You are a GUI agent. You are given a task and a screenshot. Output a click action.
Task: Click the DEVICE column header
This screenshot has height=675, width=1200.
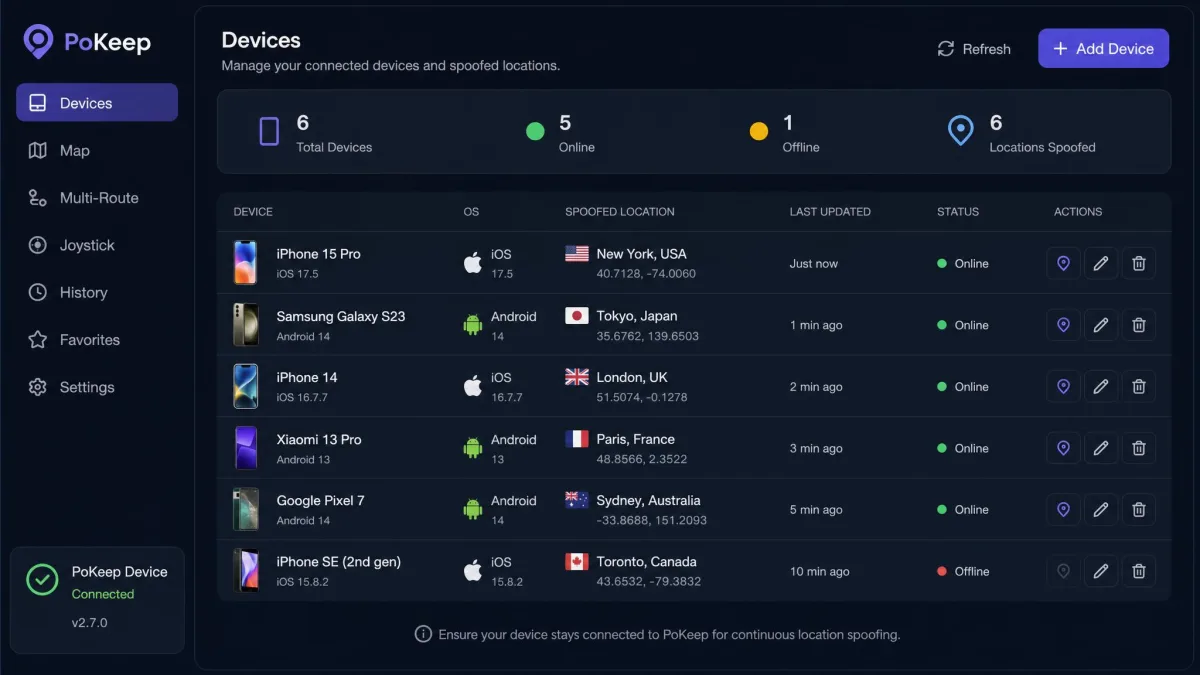[253, 212]
